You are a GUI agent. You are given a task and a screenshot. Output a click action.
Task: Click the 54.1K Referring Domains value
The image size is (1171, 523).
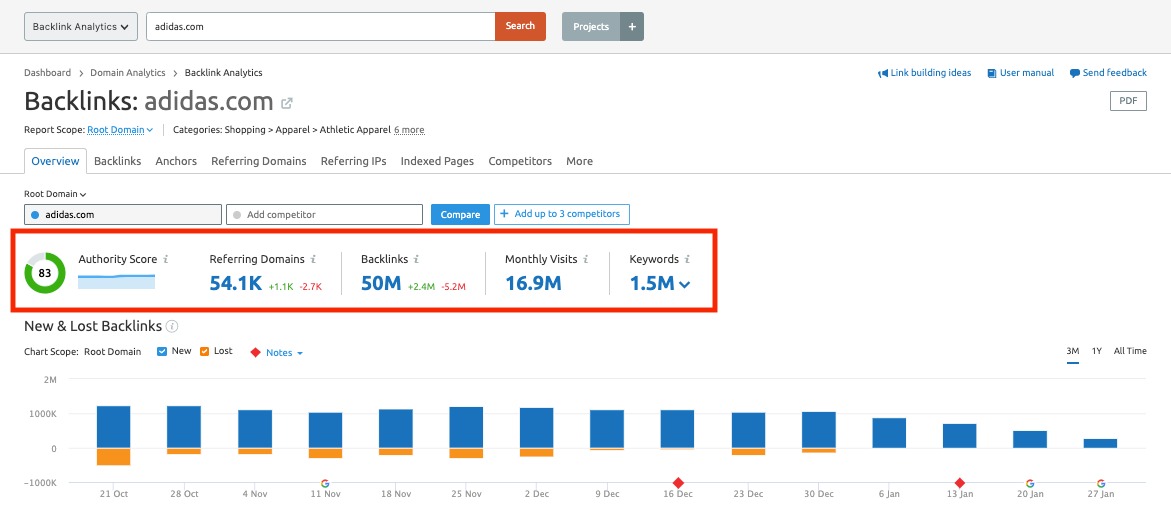click(x=236, y=283)
